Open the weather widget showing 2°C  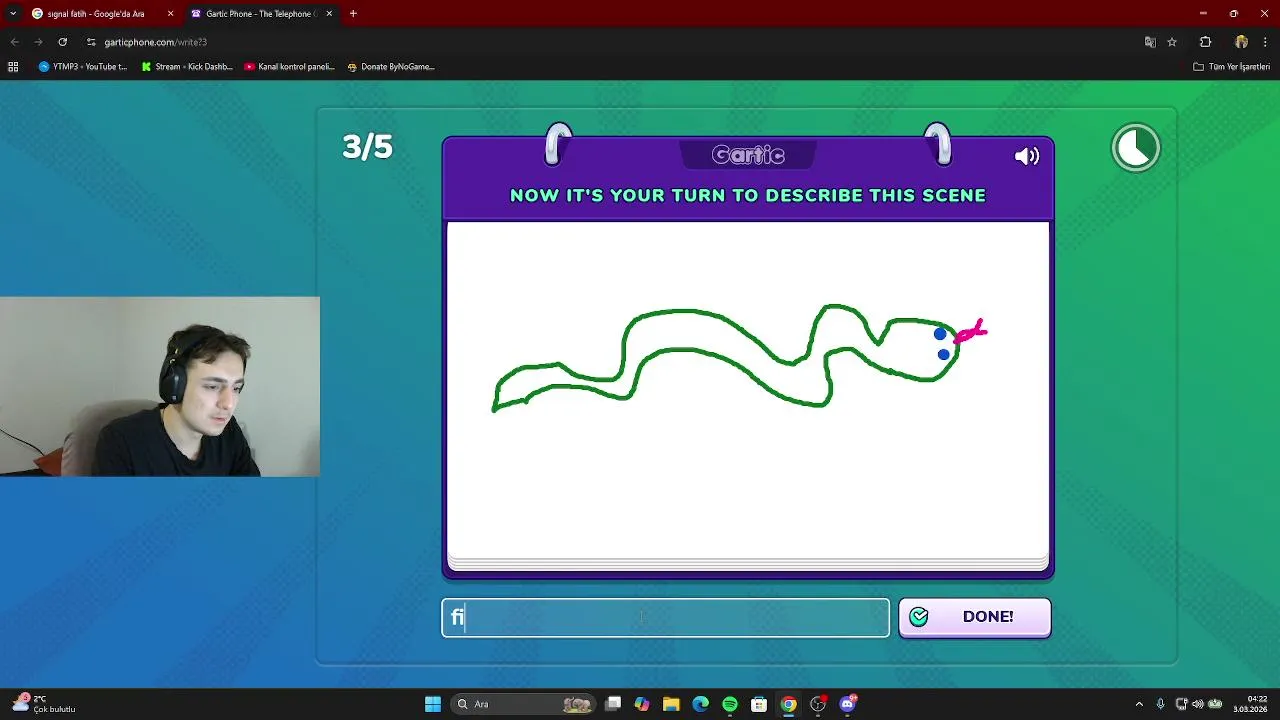pyautogui.click(x=45, y=704)
